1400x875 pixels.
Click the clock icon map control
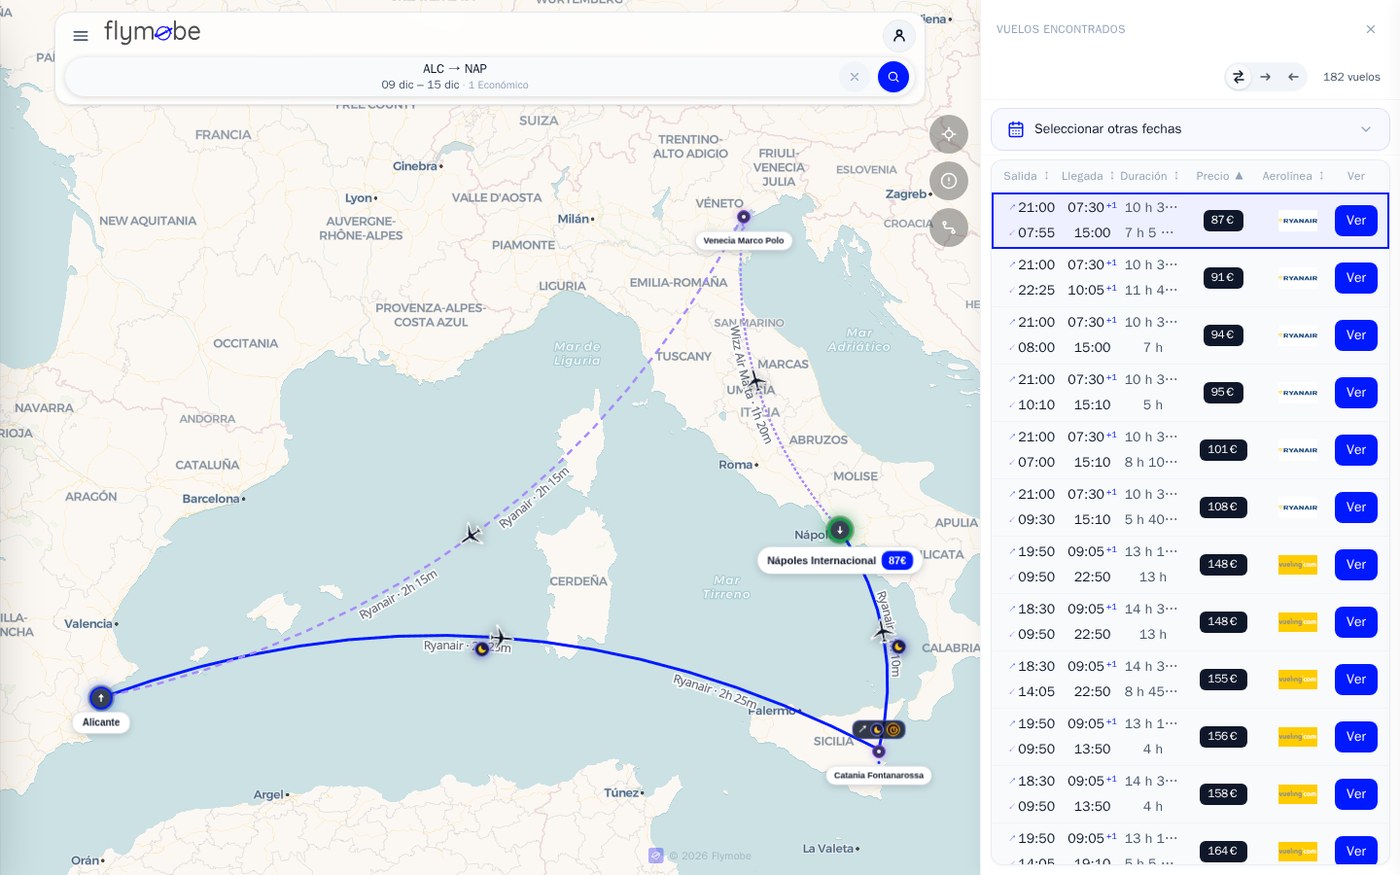click(x=949, y=181)
